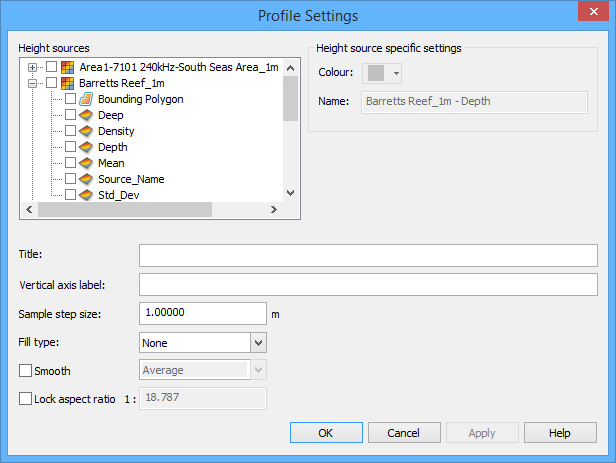This screenshot has width=616, height=463.
Task: Click the Deep layer icon
Action: 86,116
